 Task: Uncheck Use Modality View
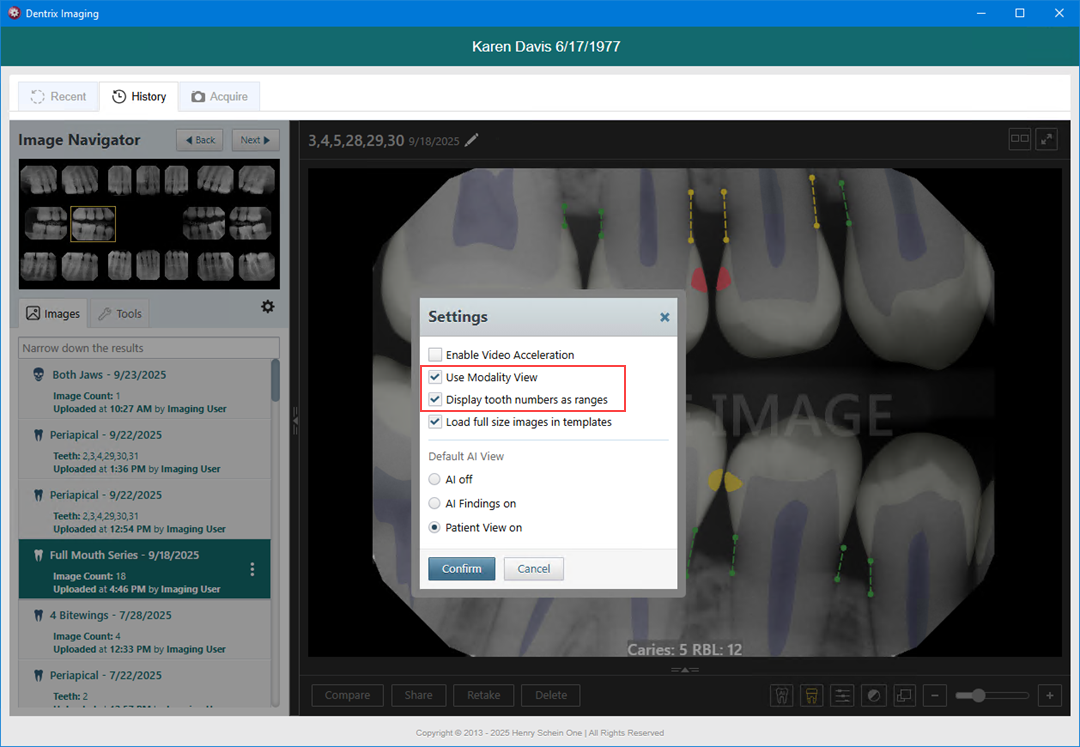coord(435,378)
